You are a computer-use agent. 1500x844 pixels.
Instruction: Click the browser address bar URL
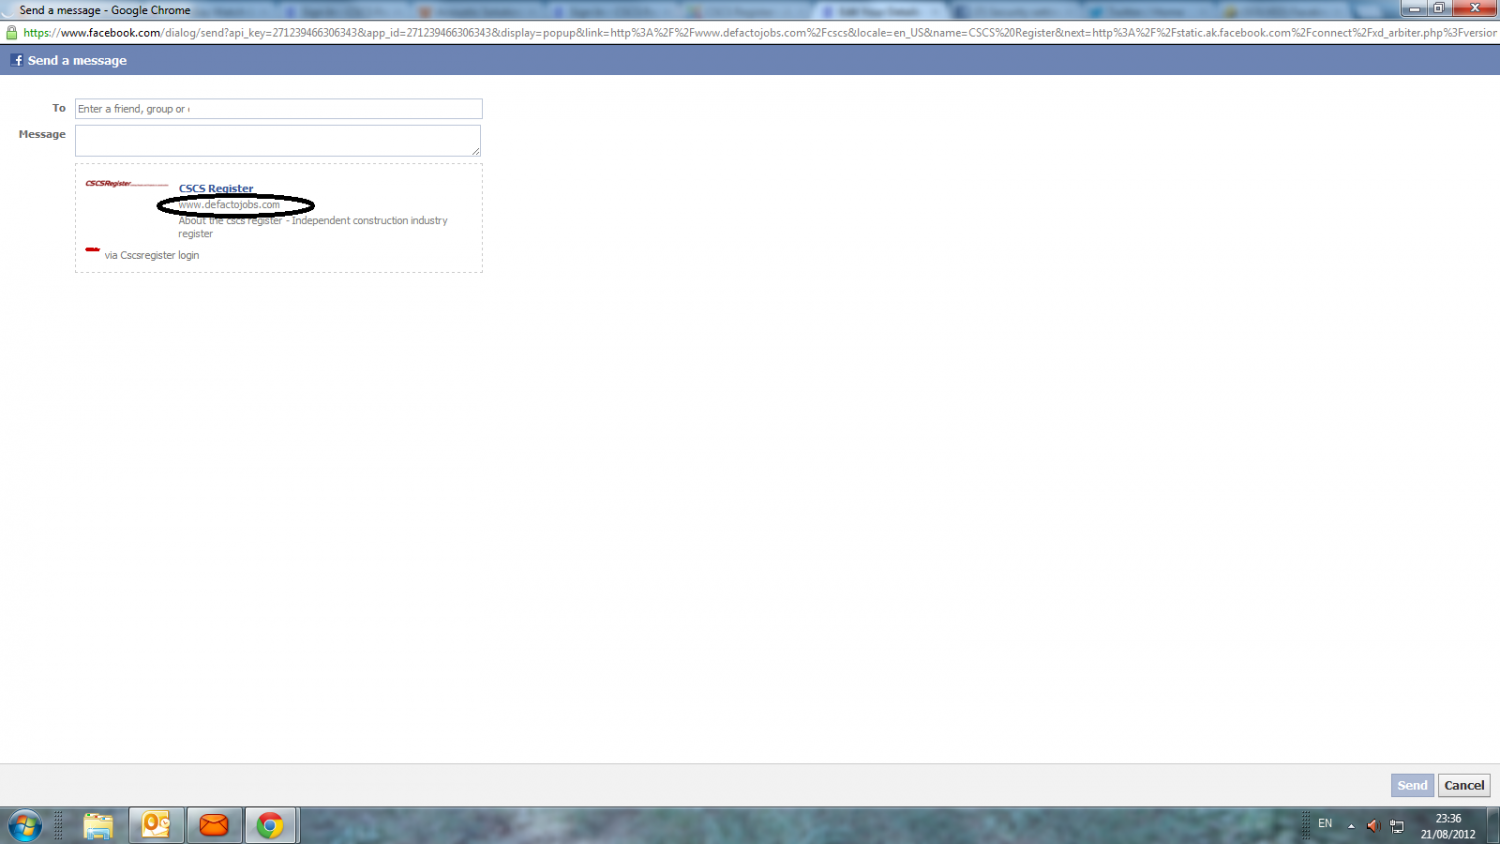pyautogui.click(x=758, y=33)
